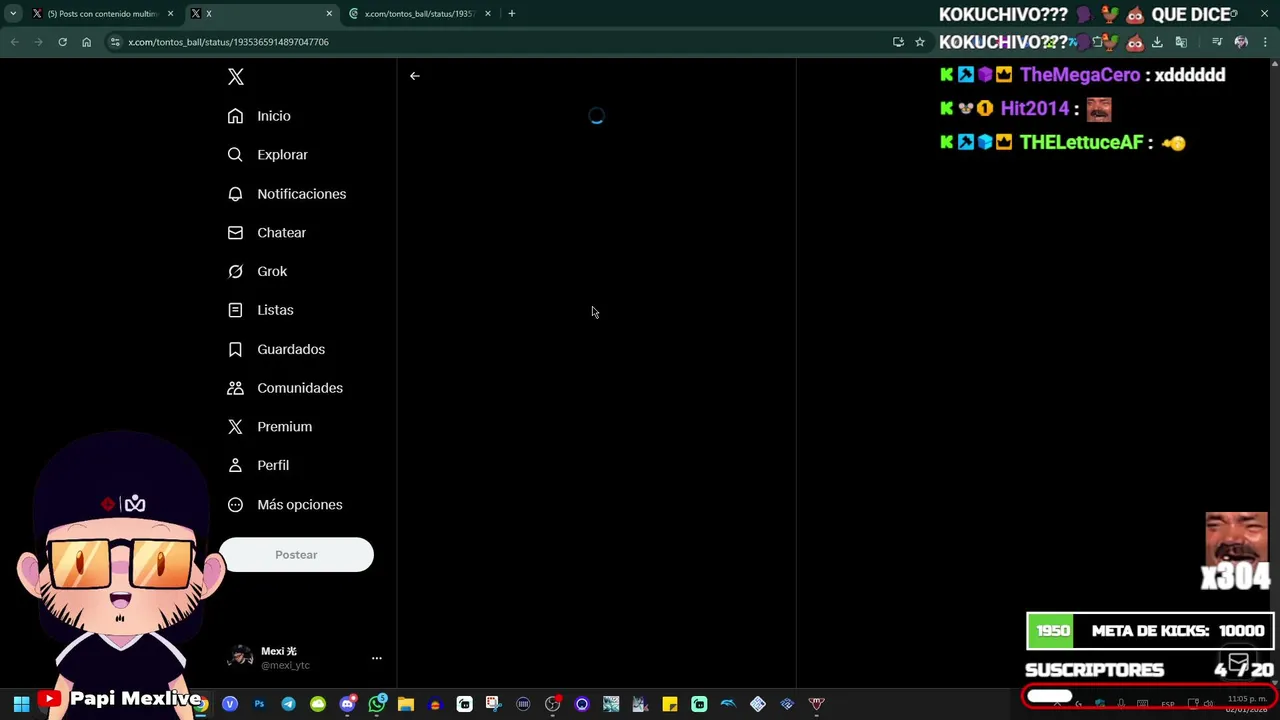Select the middle 'X' browser tab
This screenshot has width=1280, height=720.
coord(260,14)
